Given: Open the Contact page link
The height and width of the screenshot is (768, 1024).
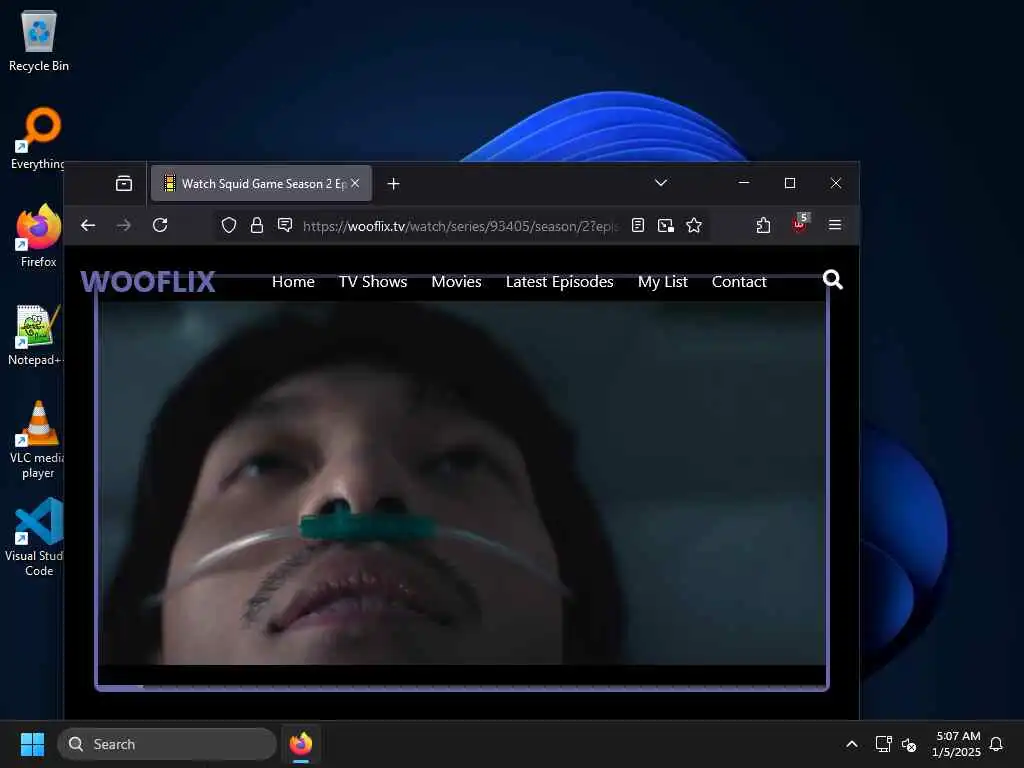Looking at the screenshot, I should [739, 281].
